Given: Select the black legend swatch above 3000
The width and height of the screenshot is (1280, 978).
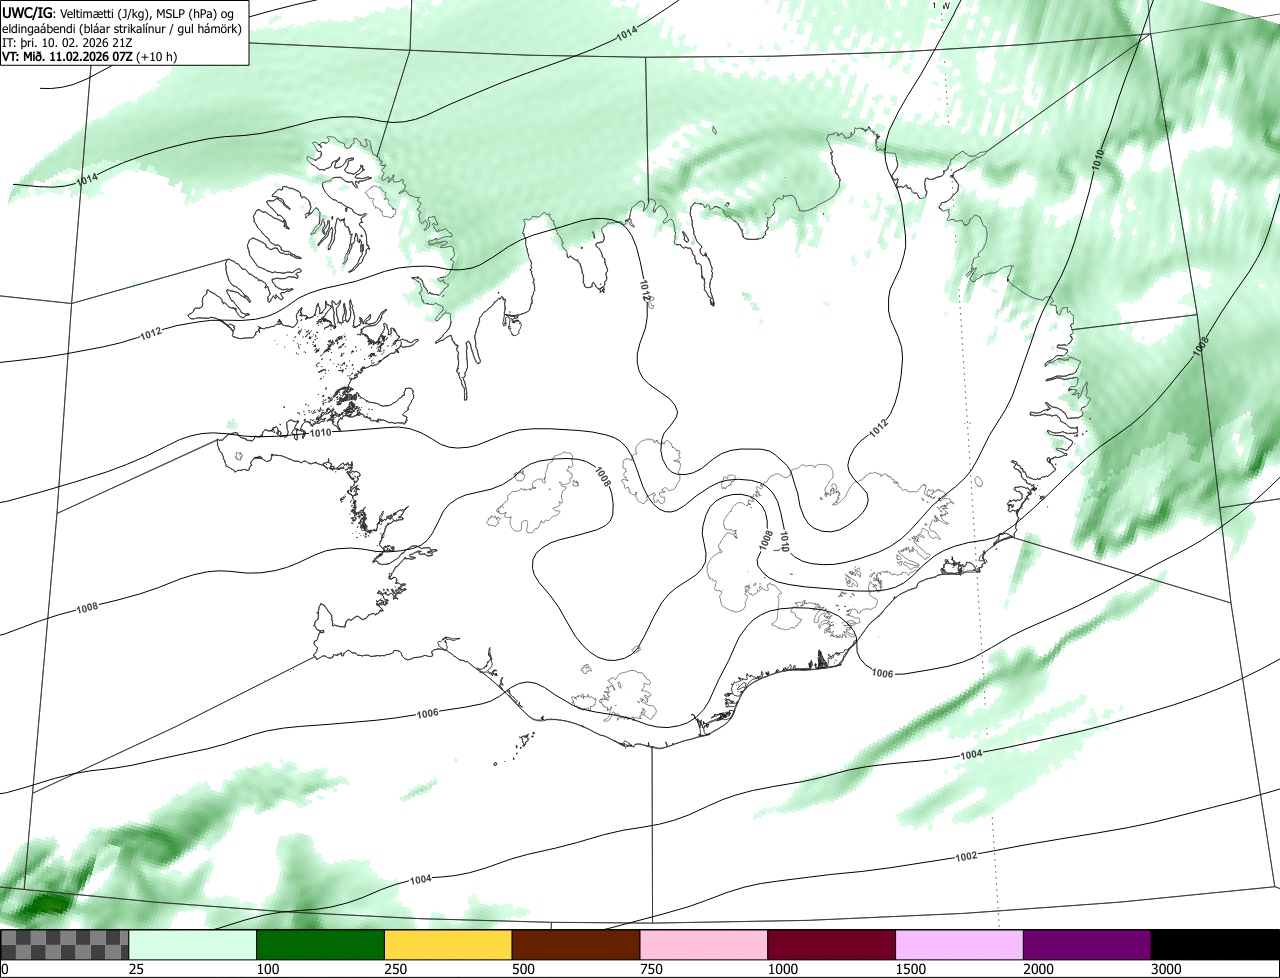Looking at the screenshot, I should coord(1215,945).
